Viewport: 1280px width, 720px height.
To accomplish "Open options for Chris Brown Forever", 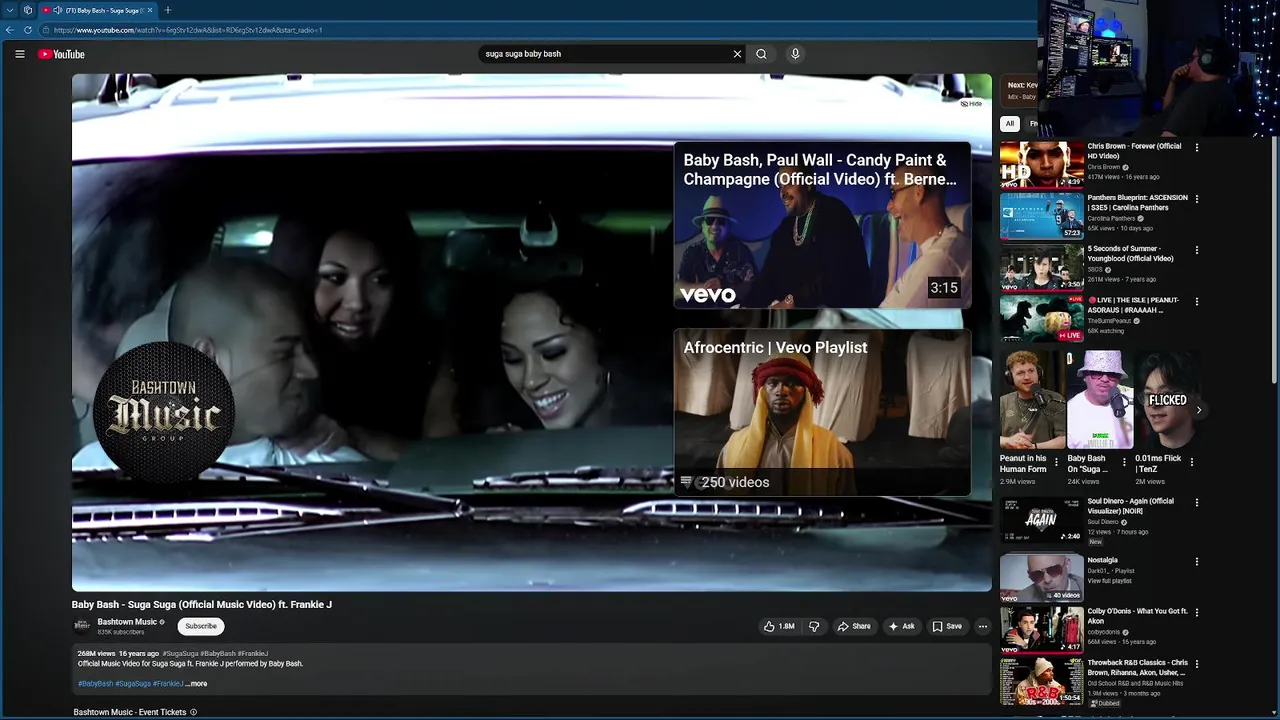I will tap(1197, 147).
